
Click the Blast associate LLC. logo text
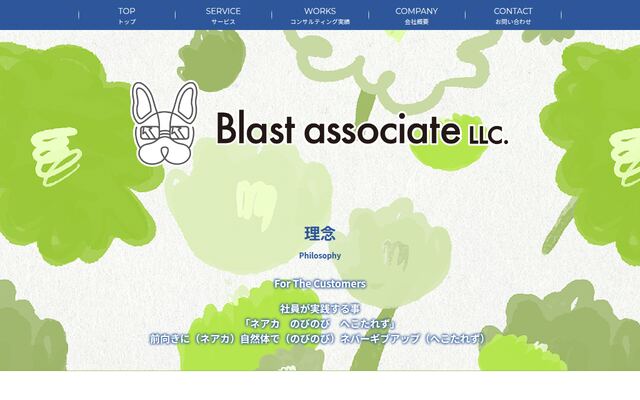pyautogui.click(x=362, y=129)
